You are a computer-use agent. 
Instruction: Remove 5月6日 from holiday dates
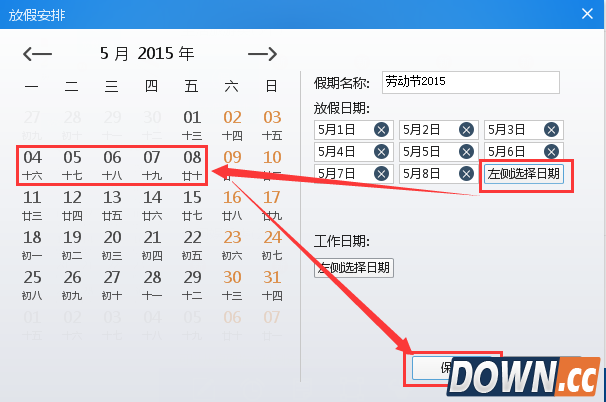(550, 152)
